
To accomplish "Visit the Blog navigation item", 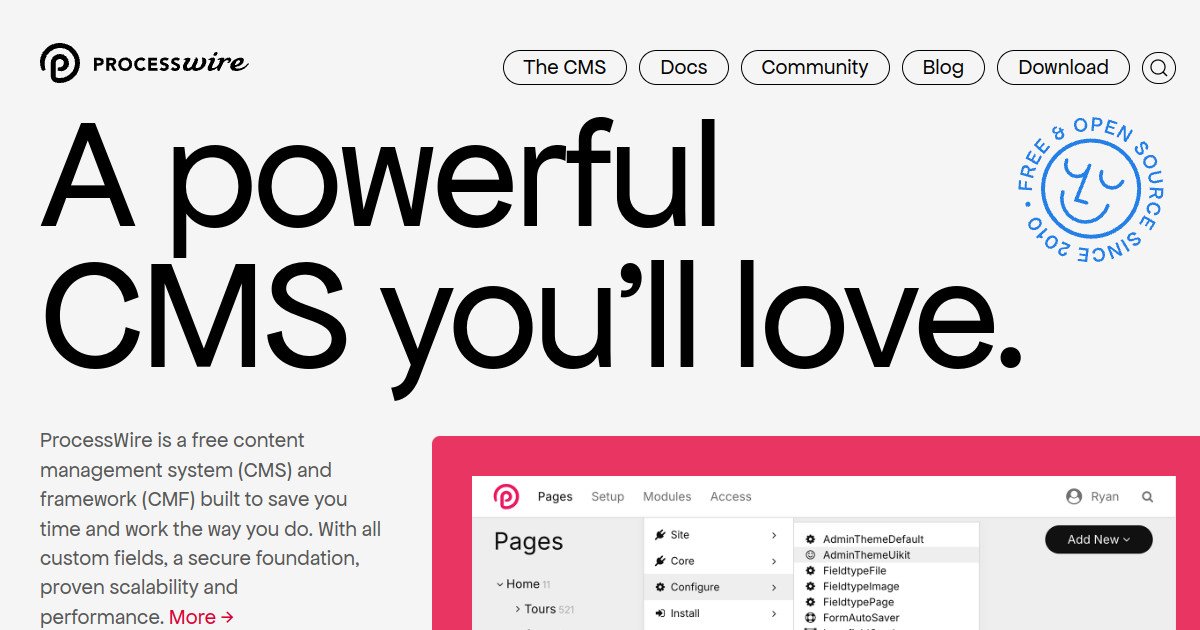I will coord(943,68).
